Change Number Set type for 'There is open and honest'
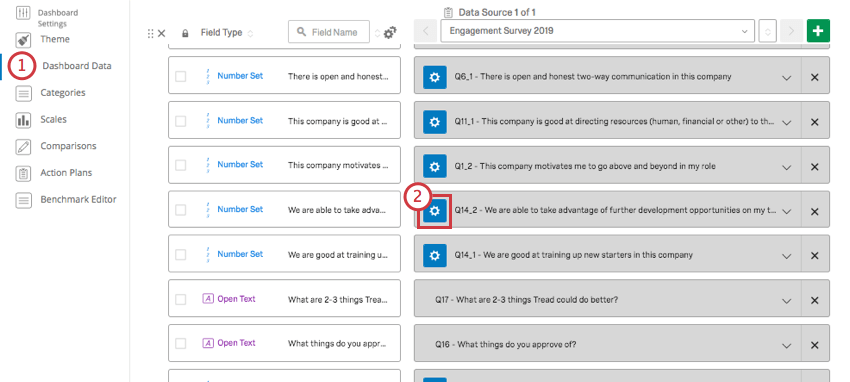This screenshot has height=382, width=850. (234, 76)
